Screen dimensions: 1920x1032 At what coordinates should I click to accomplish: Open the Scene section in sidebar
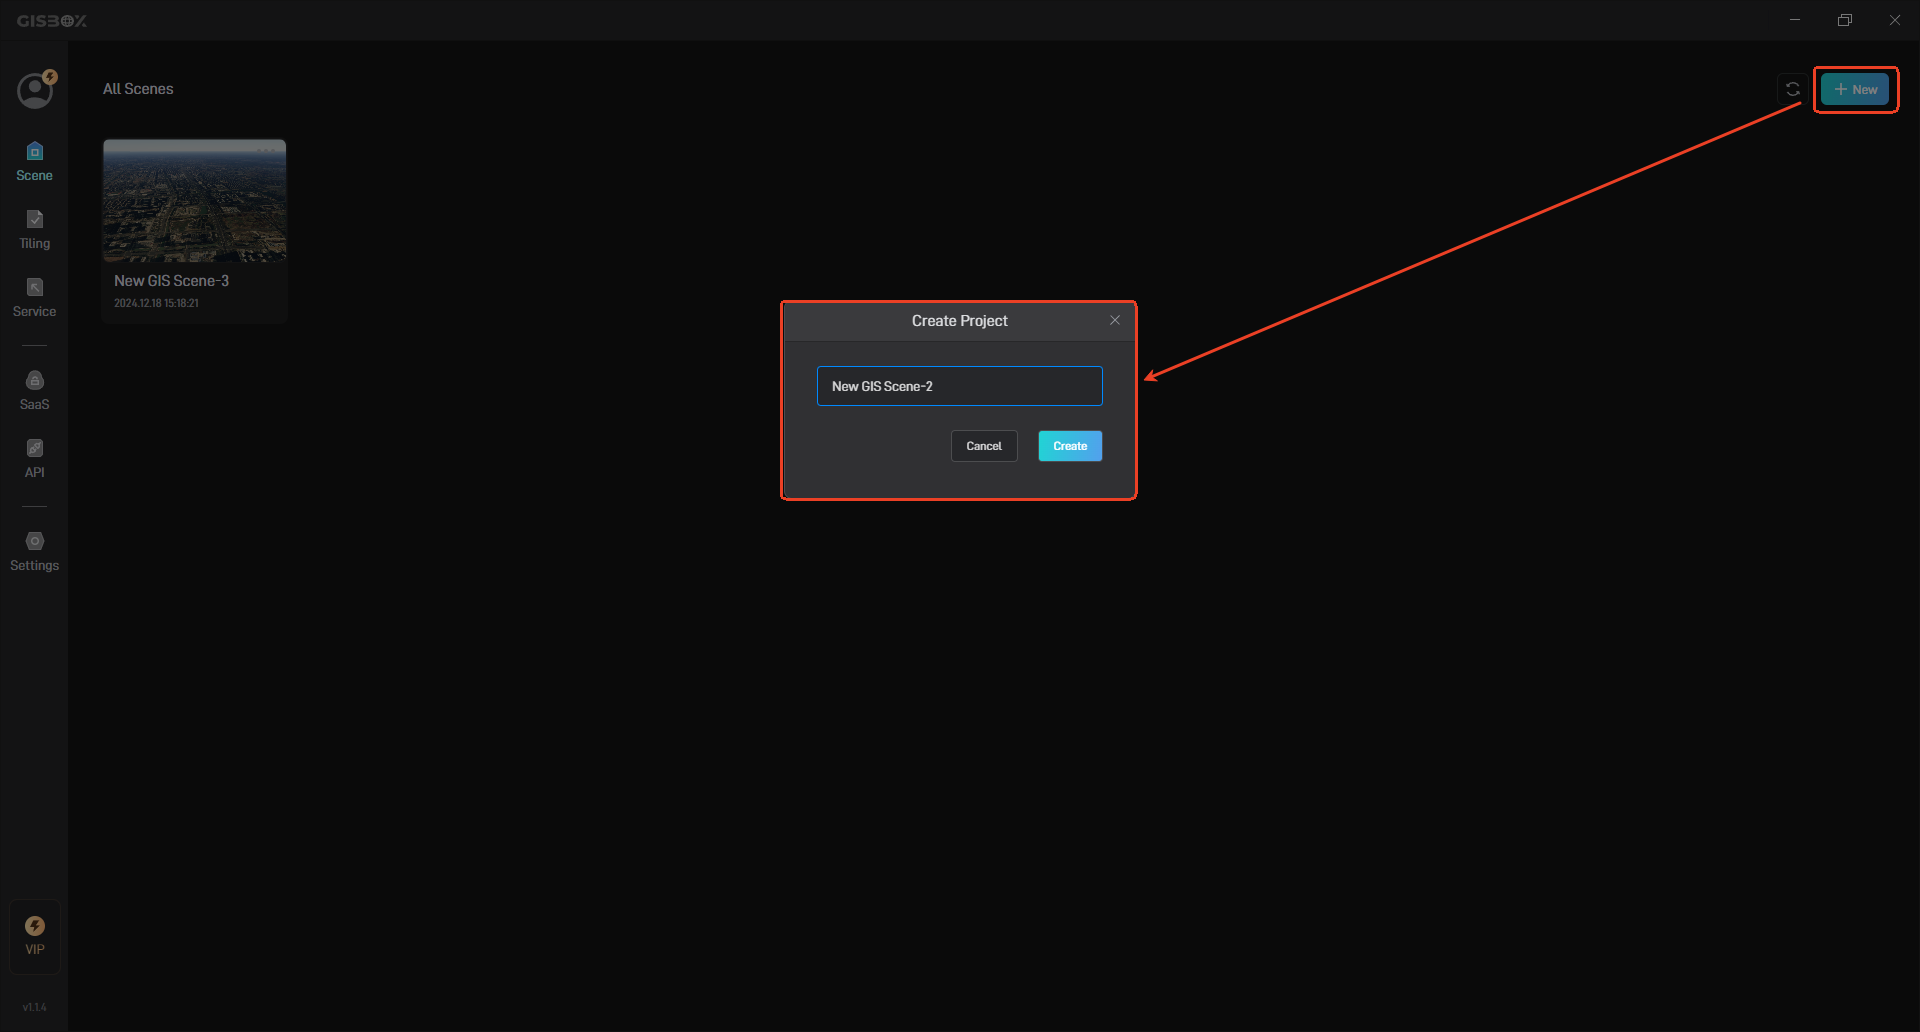coord(34,162)
